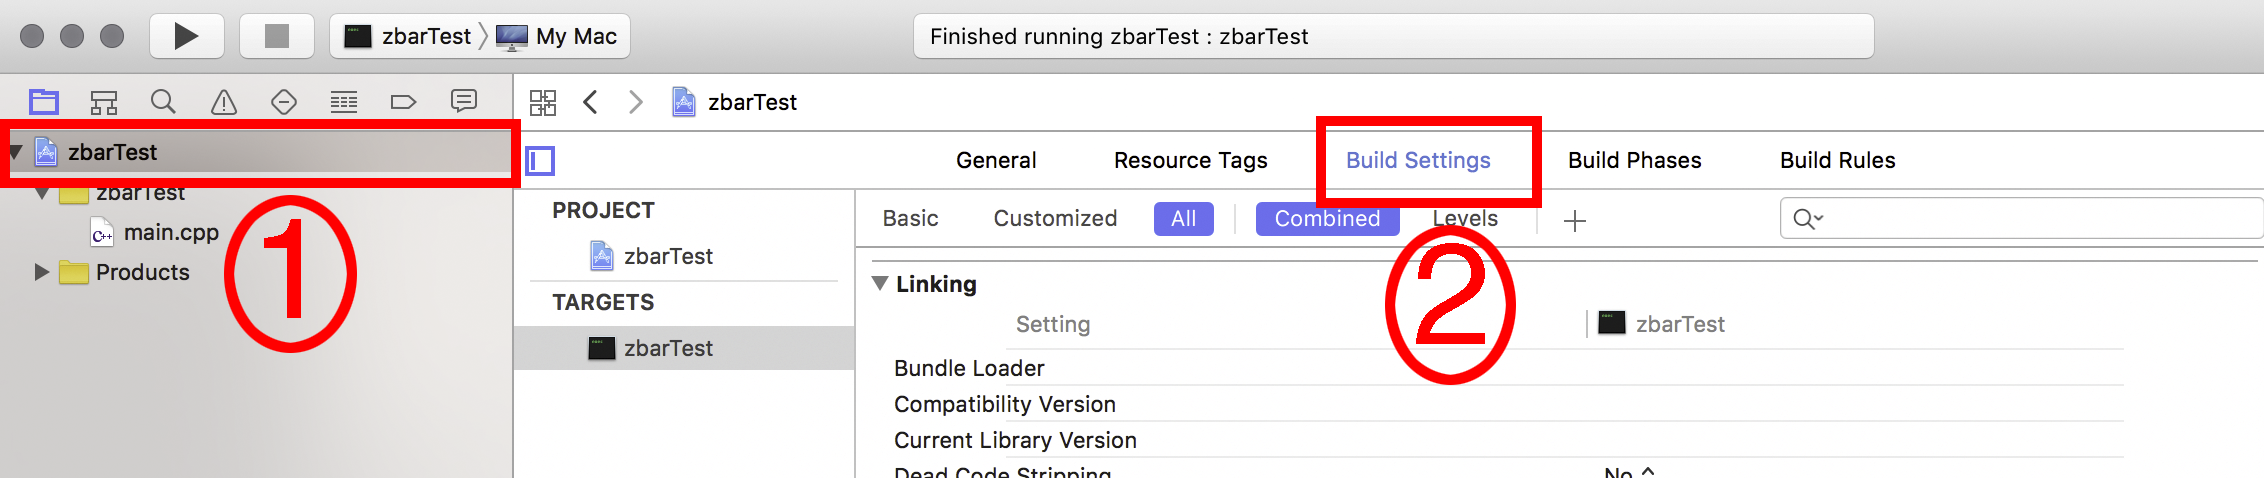Screen dimensions: 2264x478
Task: Switch to the Build Phases tab
Action: pos(1634,160)
